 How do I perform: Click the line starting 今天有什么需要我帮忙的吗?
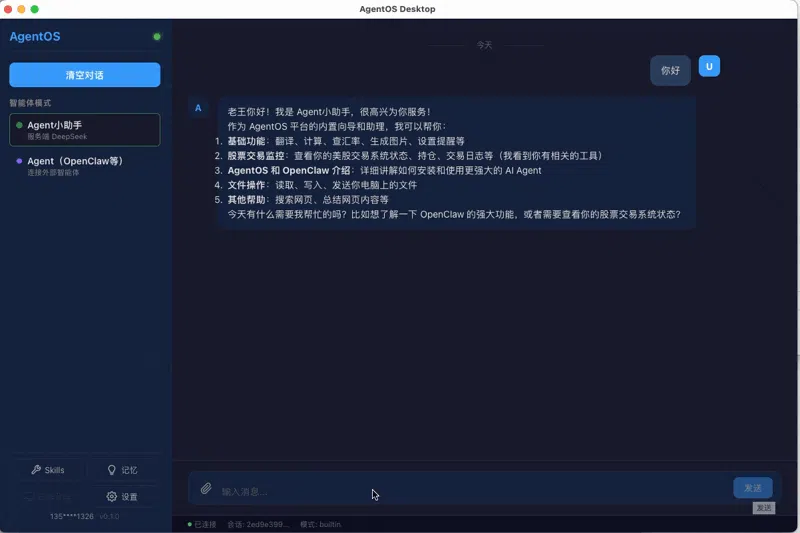tap(454, 215)
